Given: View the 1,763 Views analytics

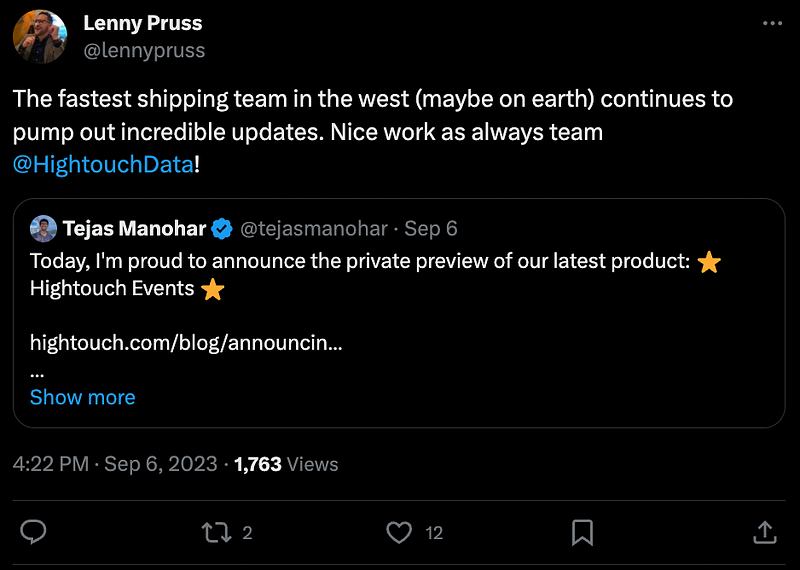Looking at the screenshot, I should [286, 464].
